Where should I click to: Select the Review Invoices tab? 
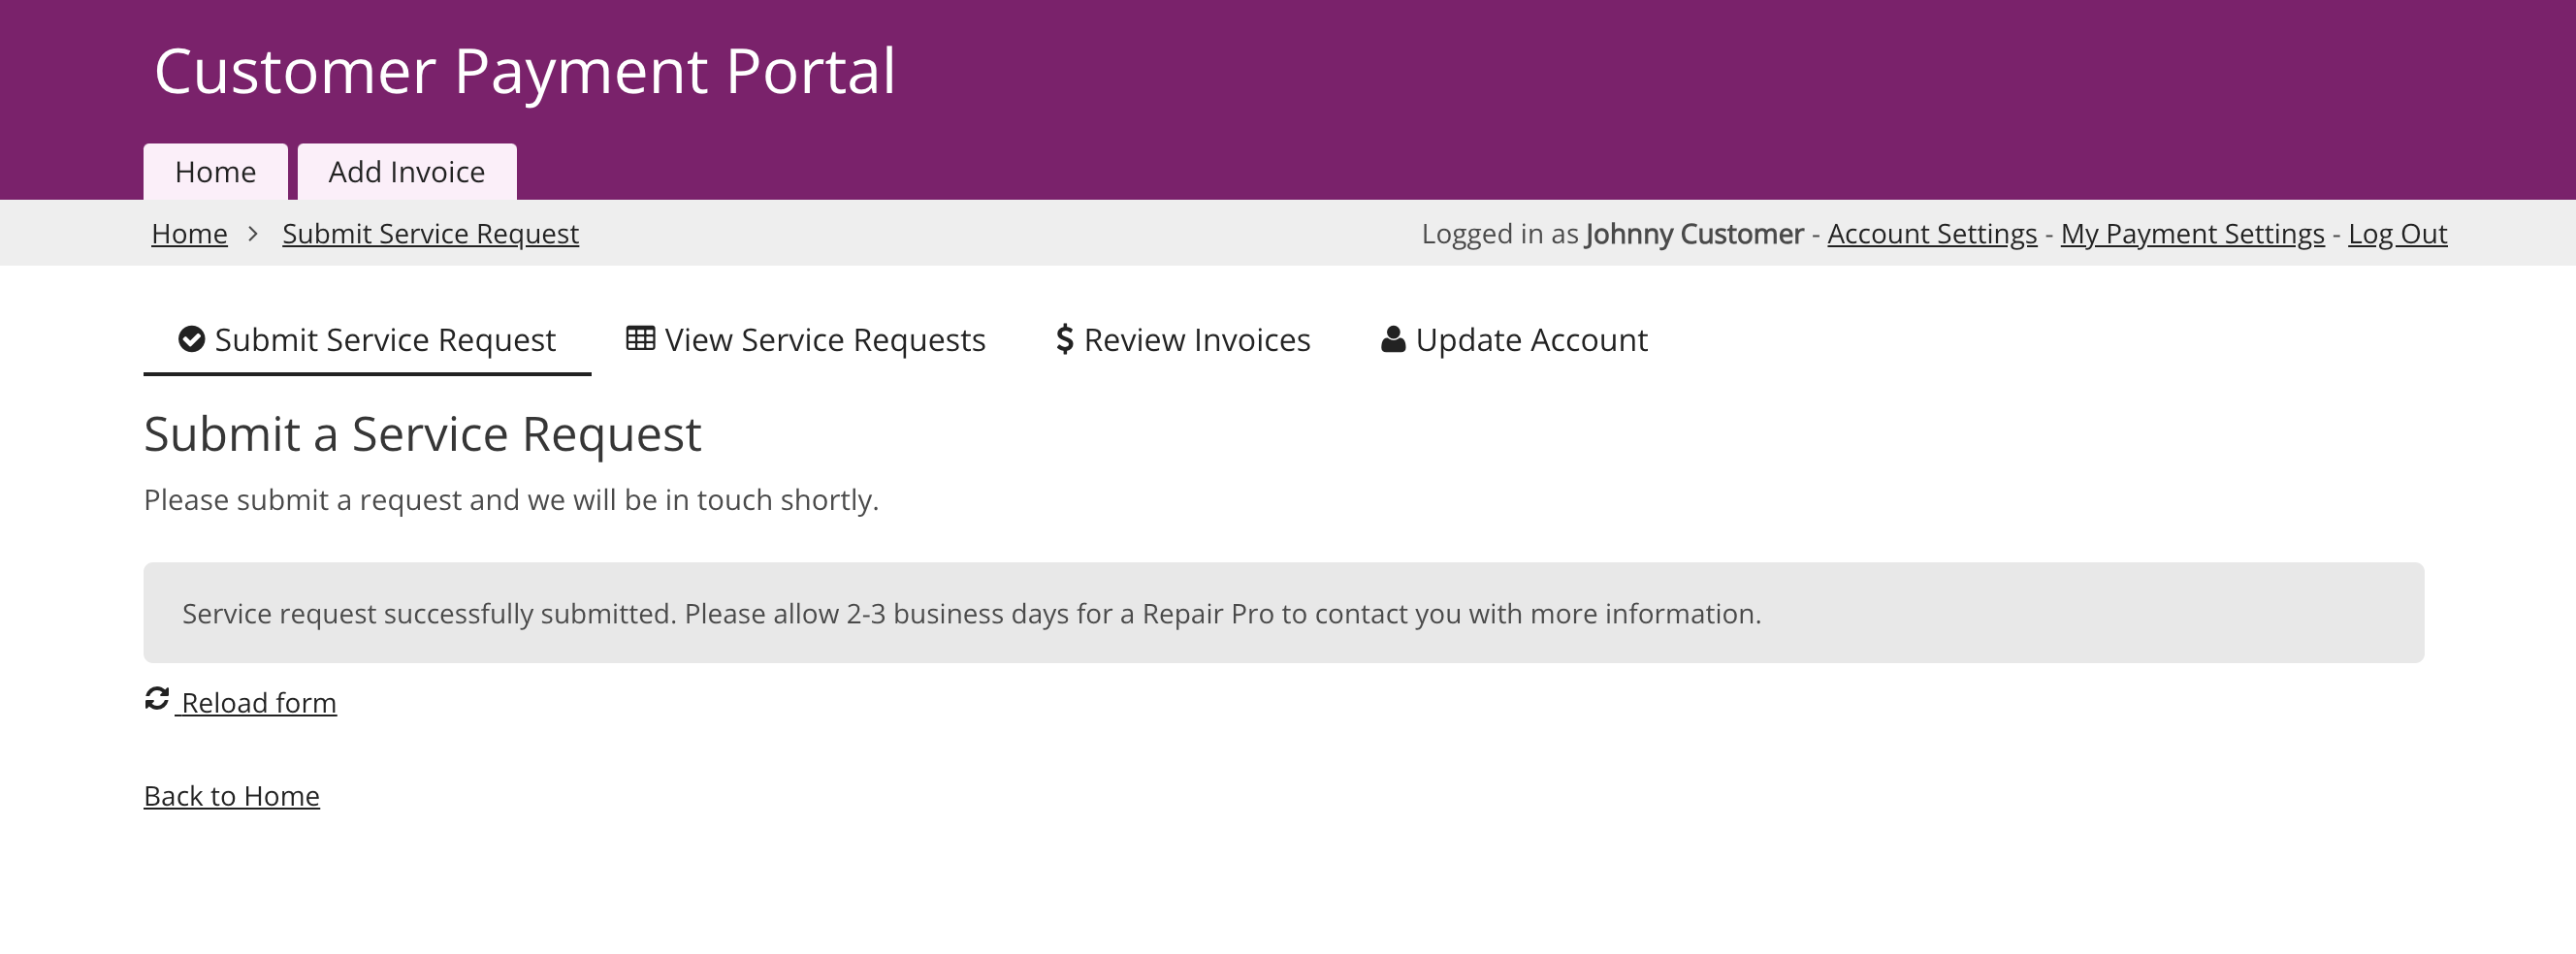pos(1183,340)
